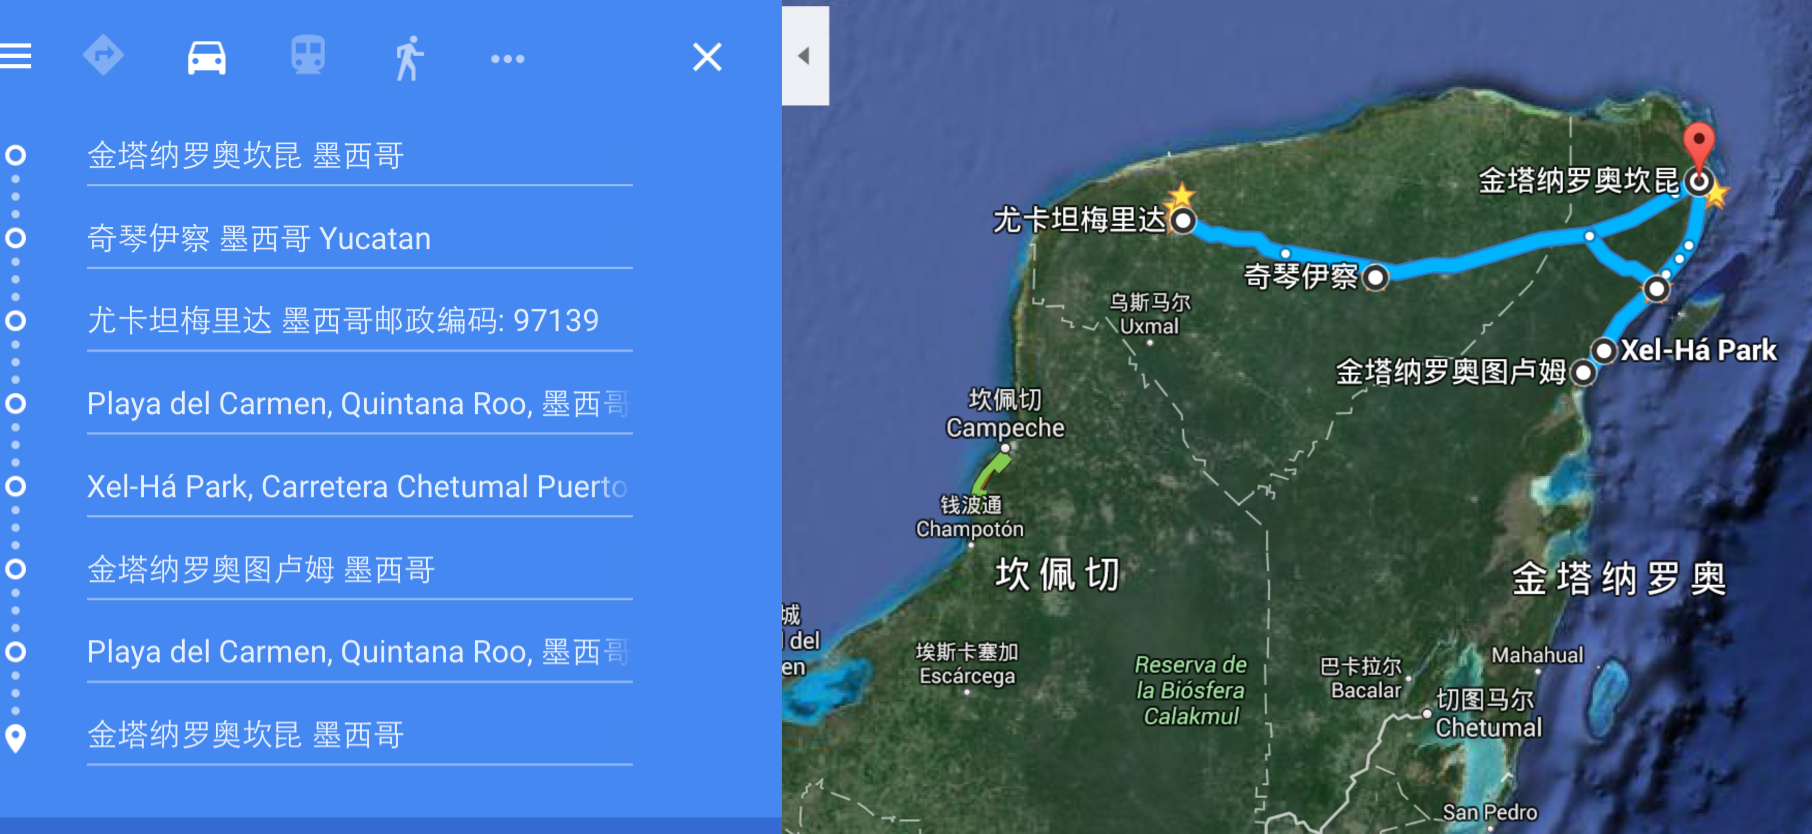Edit the Xel-Há Park waypoint field

pyautogui.click(x=358, y=487)
